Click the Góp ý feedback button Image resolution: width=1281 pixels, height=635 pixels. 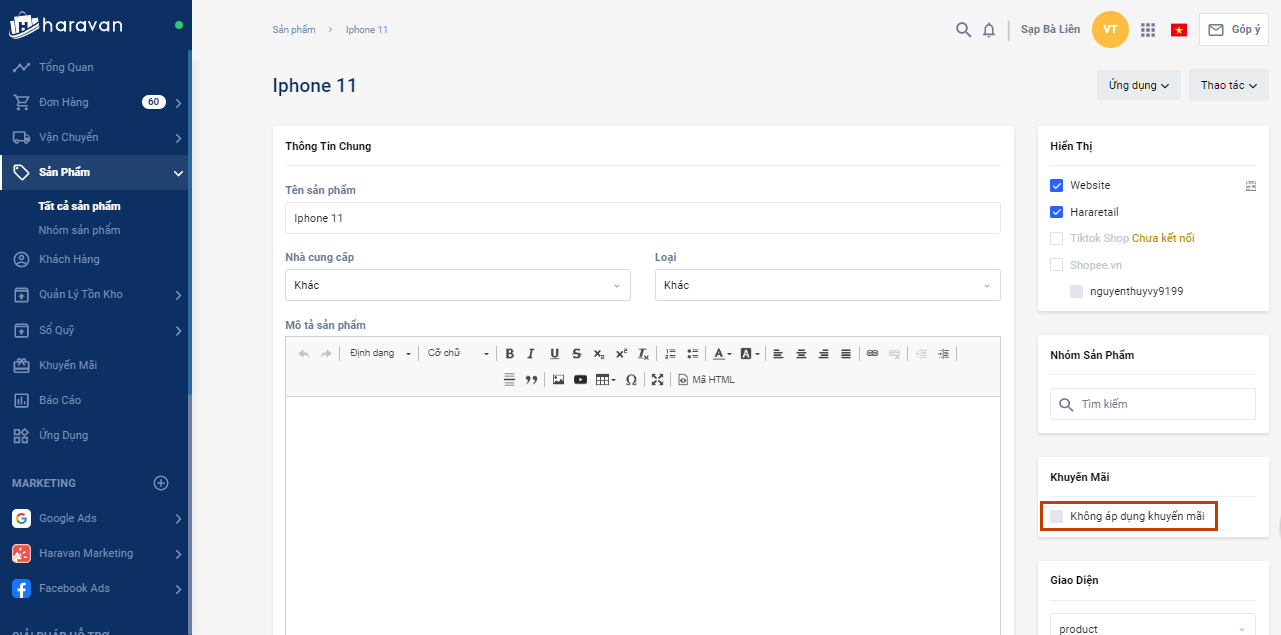[x=1234, y=30]
